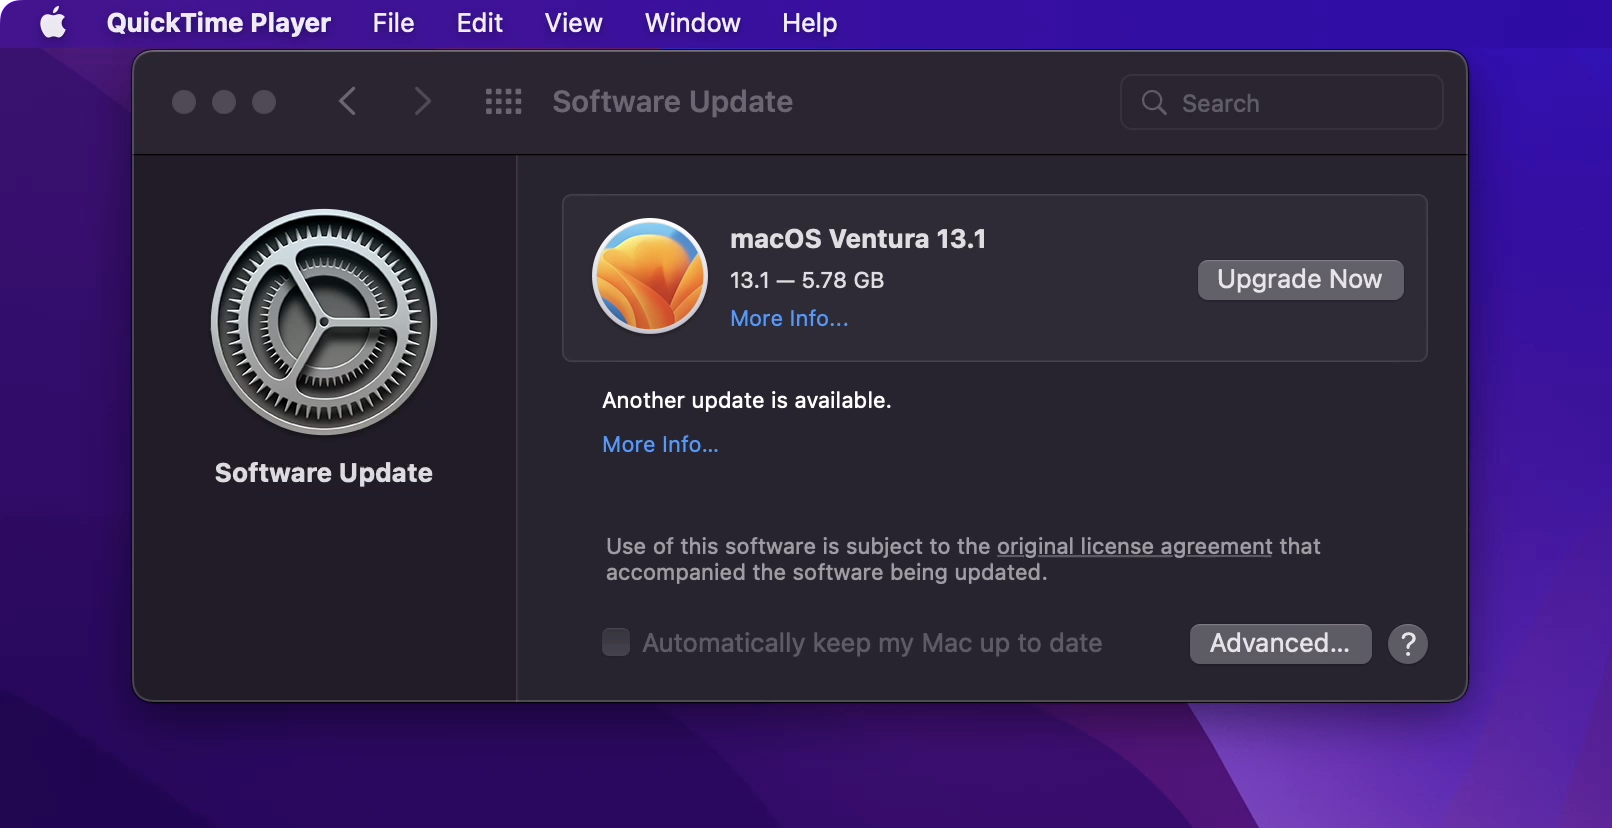Click the Search field

[x=1281, y=102]
